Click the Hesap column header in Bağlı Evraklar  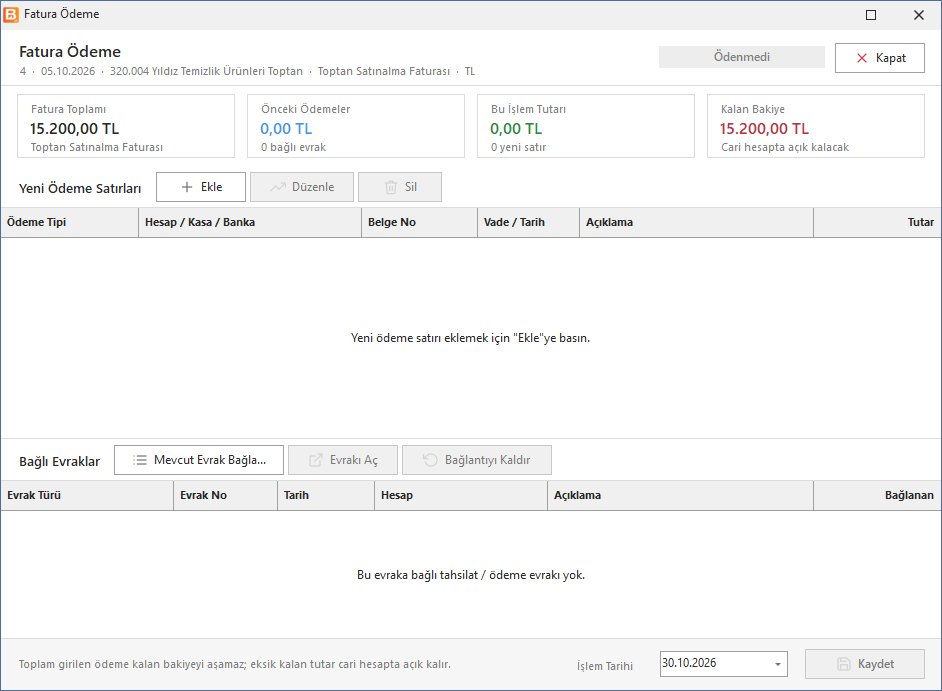click(x=461, y=496)
